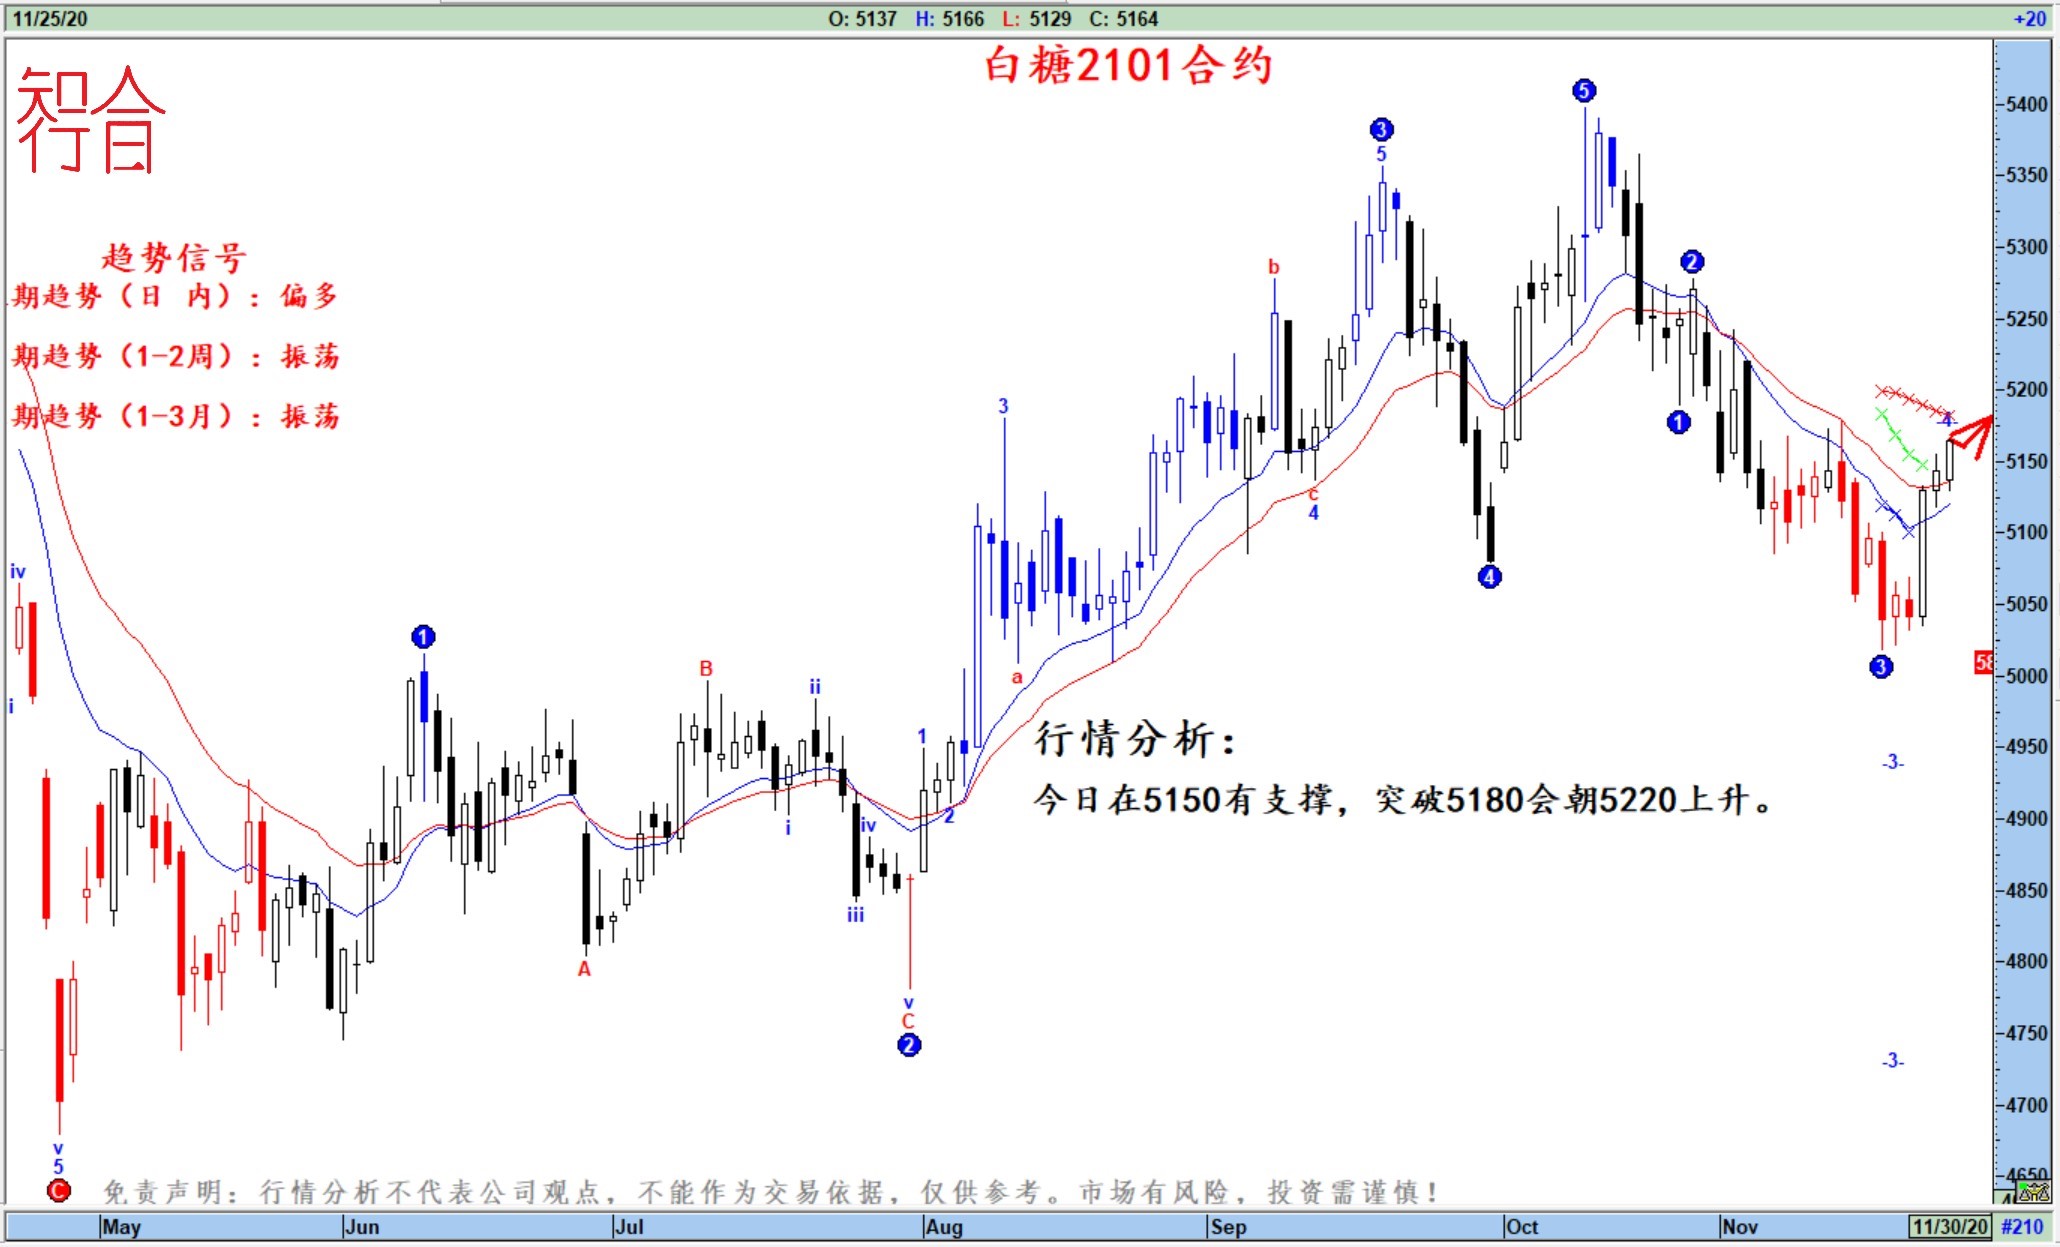The image size is (2060, 1247).
Task: Click the 5400 level on the price scale
Action: 2026,105
